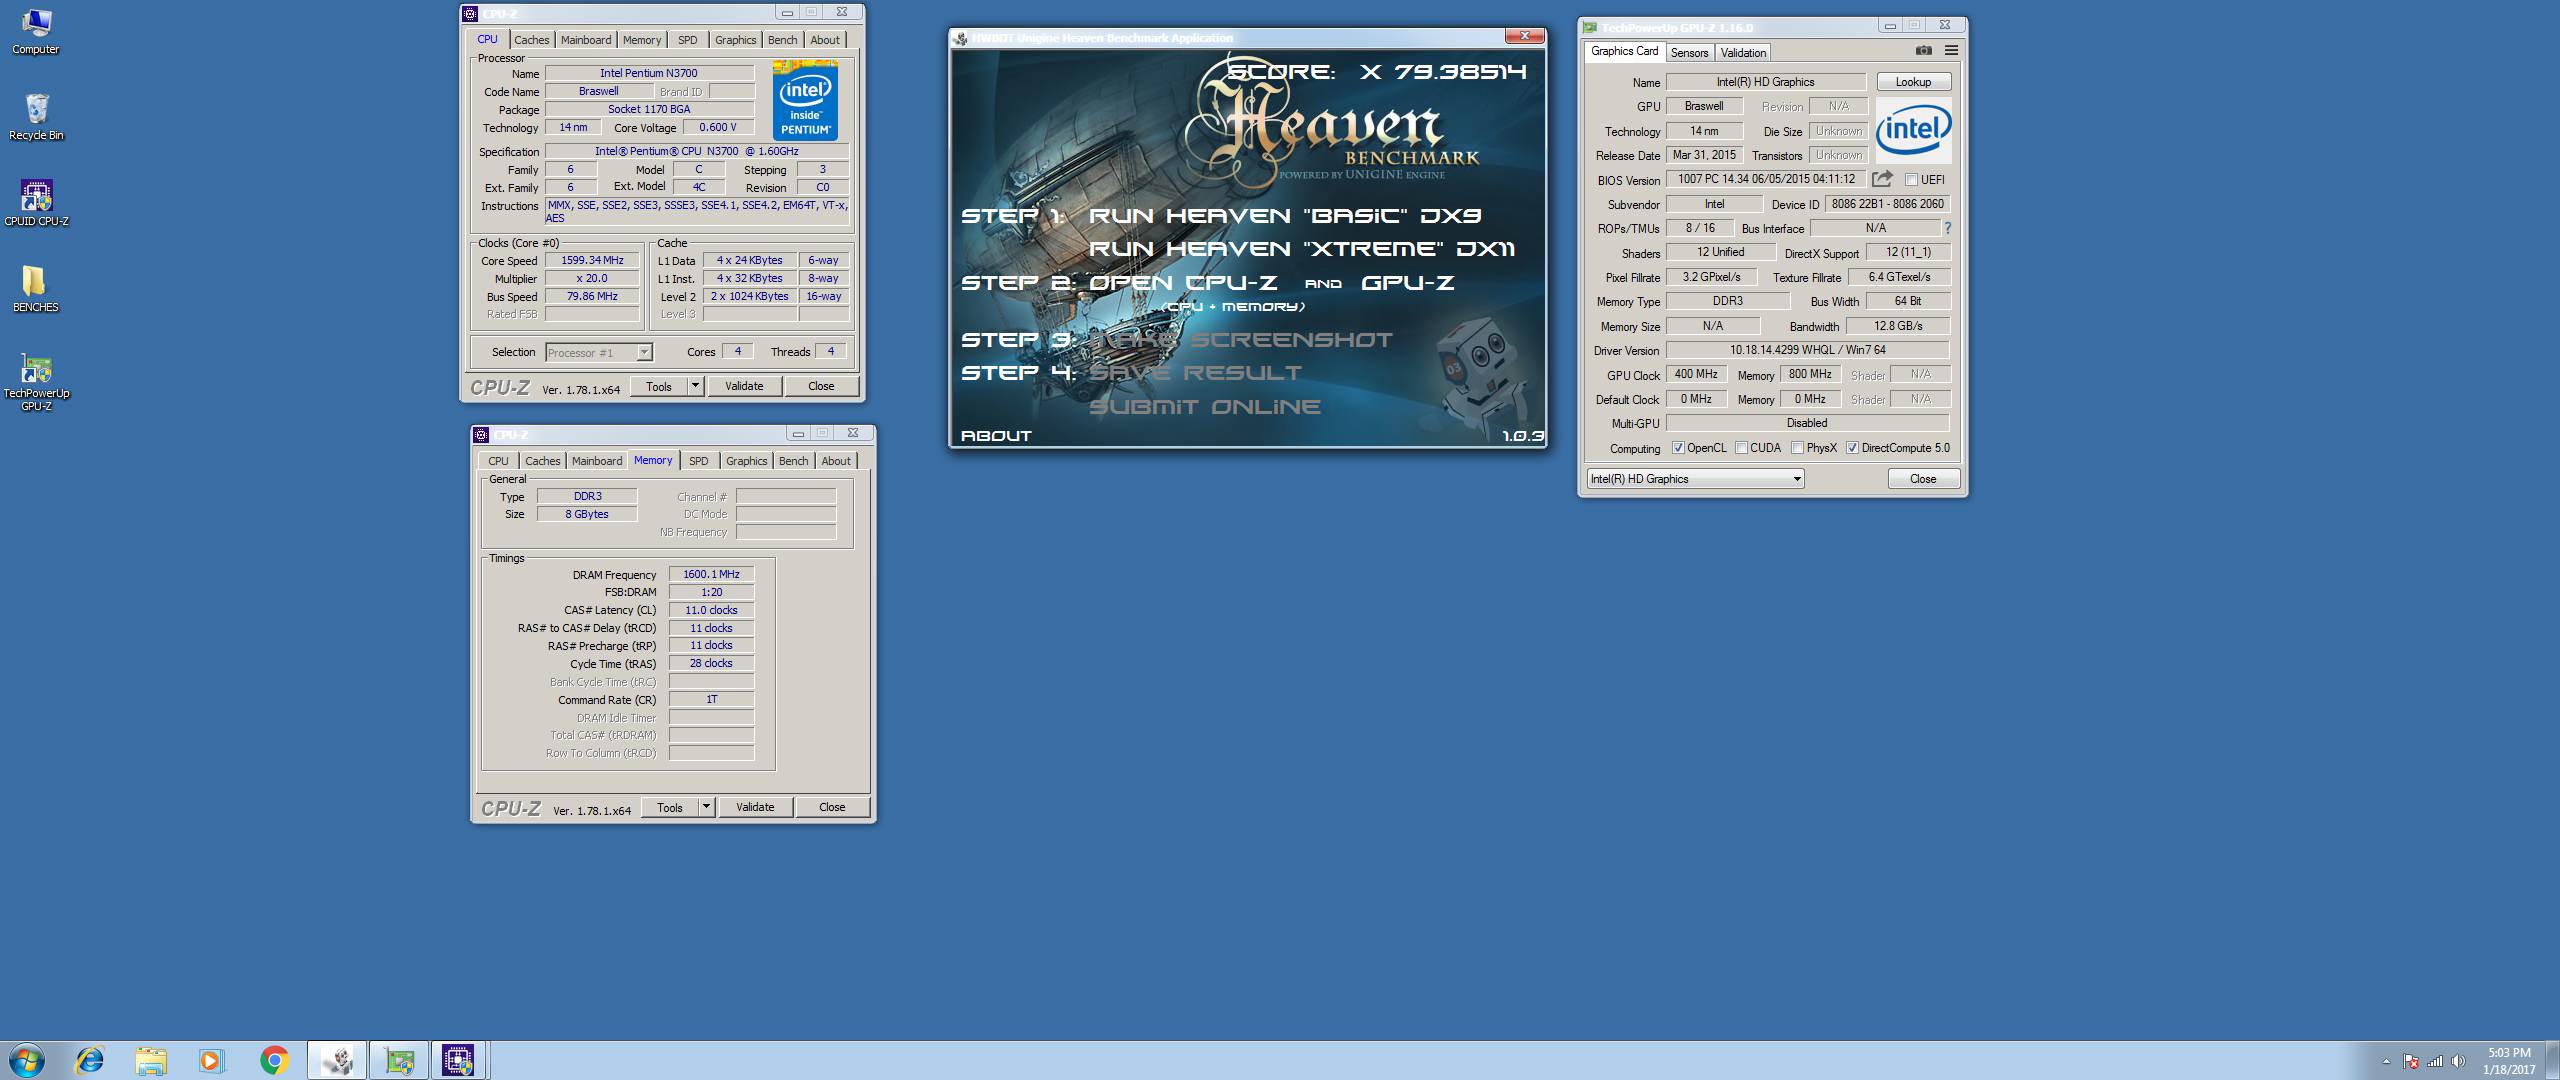Click the volume speaker tray icon
2560x1080 pixels.
pos(2459,1061)
